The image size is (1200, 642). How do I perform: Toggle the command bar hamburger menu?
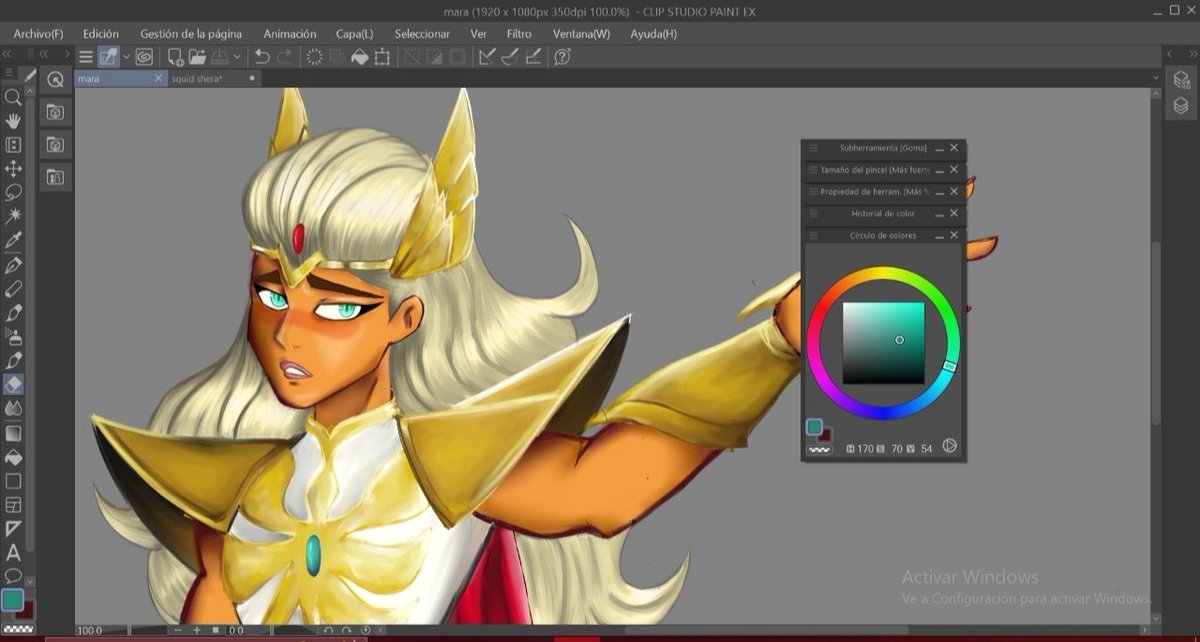86,57
